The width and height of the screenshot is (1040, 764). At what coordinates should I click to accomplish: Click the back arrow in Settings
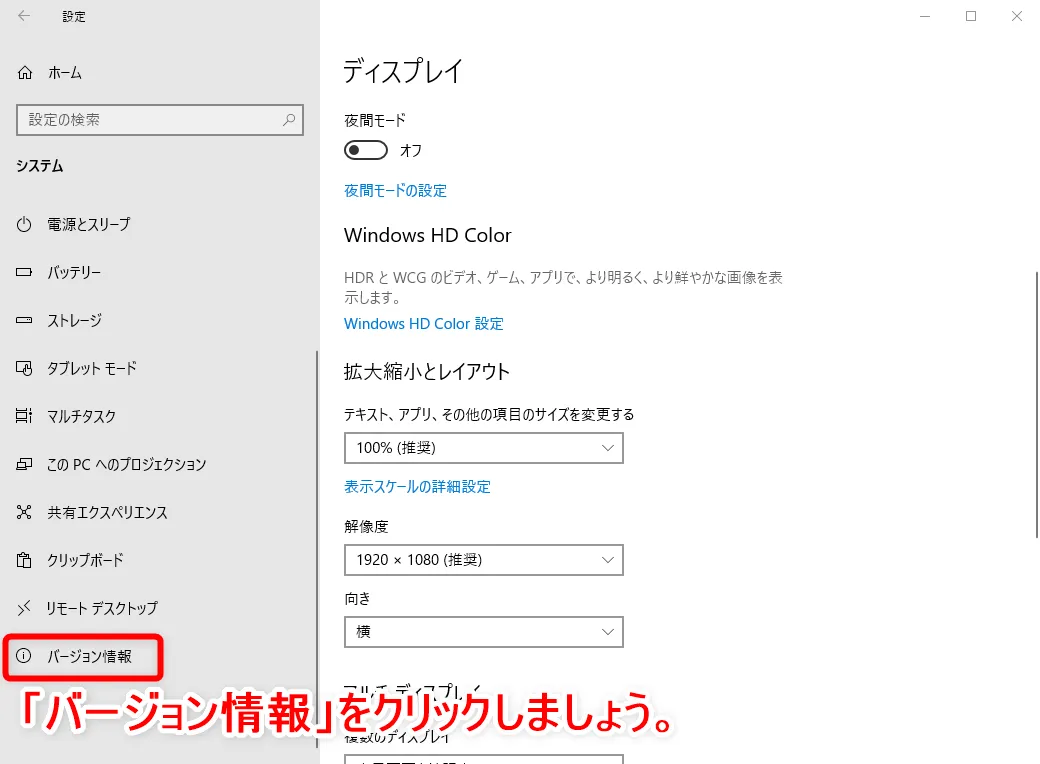(24, 16)
